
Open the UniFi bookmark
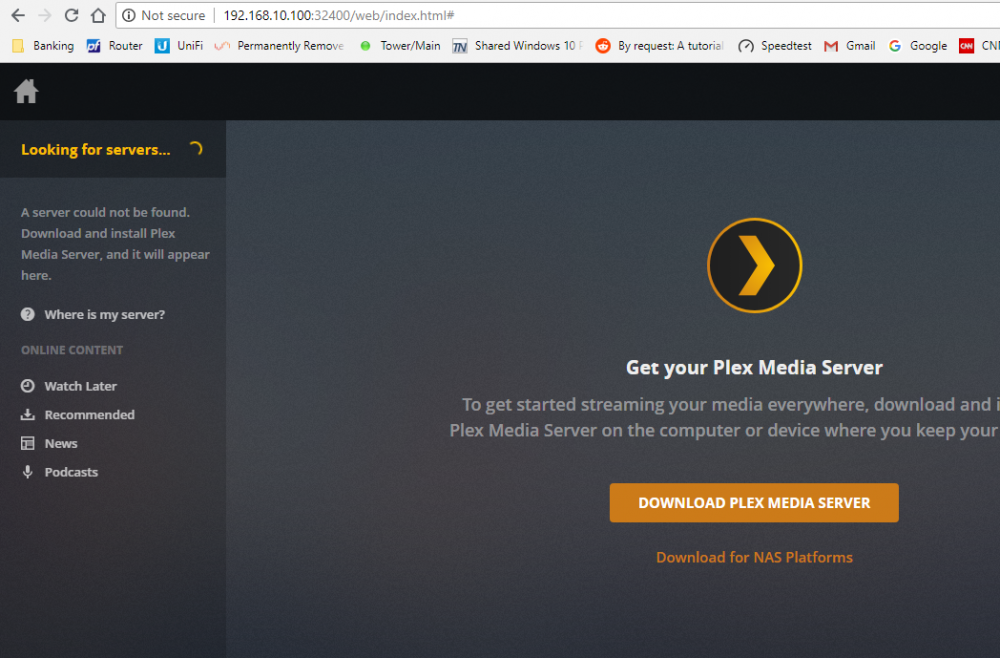point(179,46)
